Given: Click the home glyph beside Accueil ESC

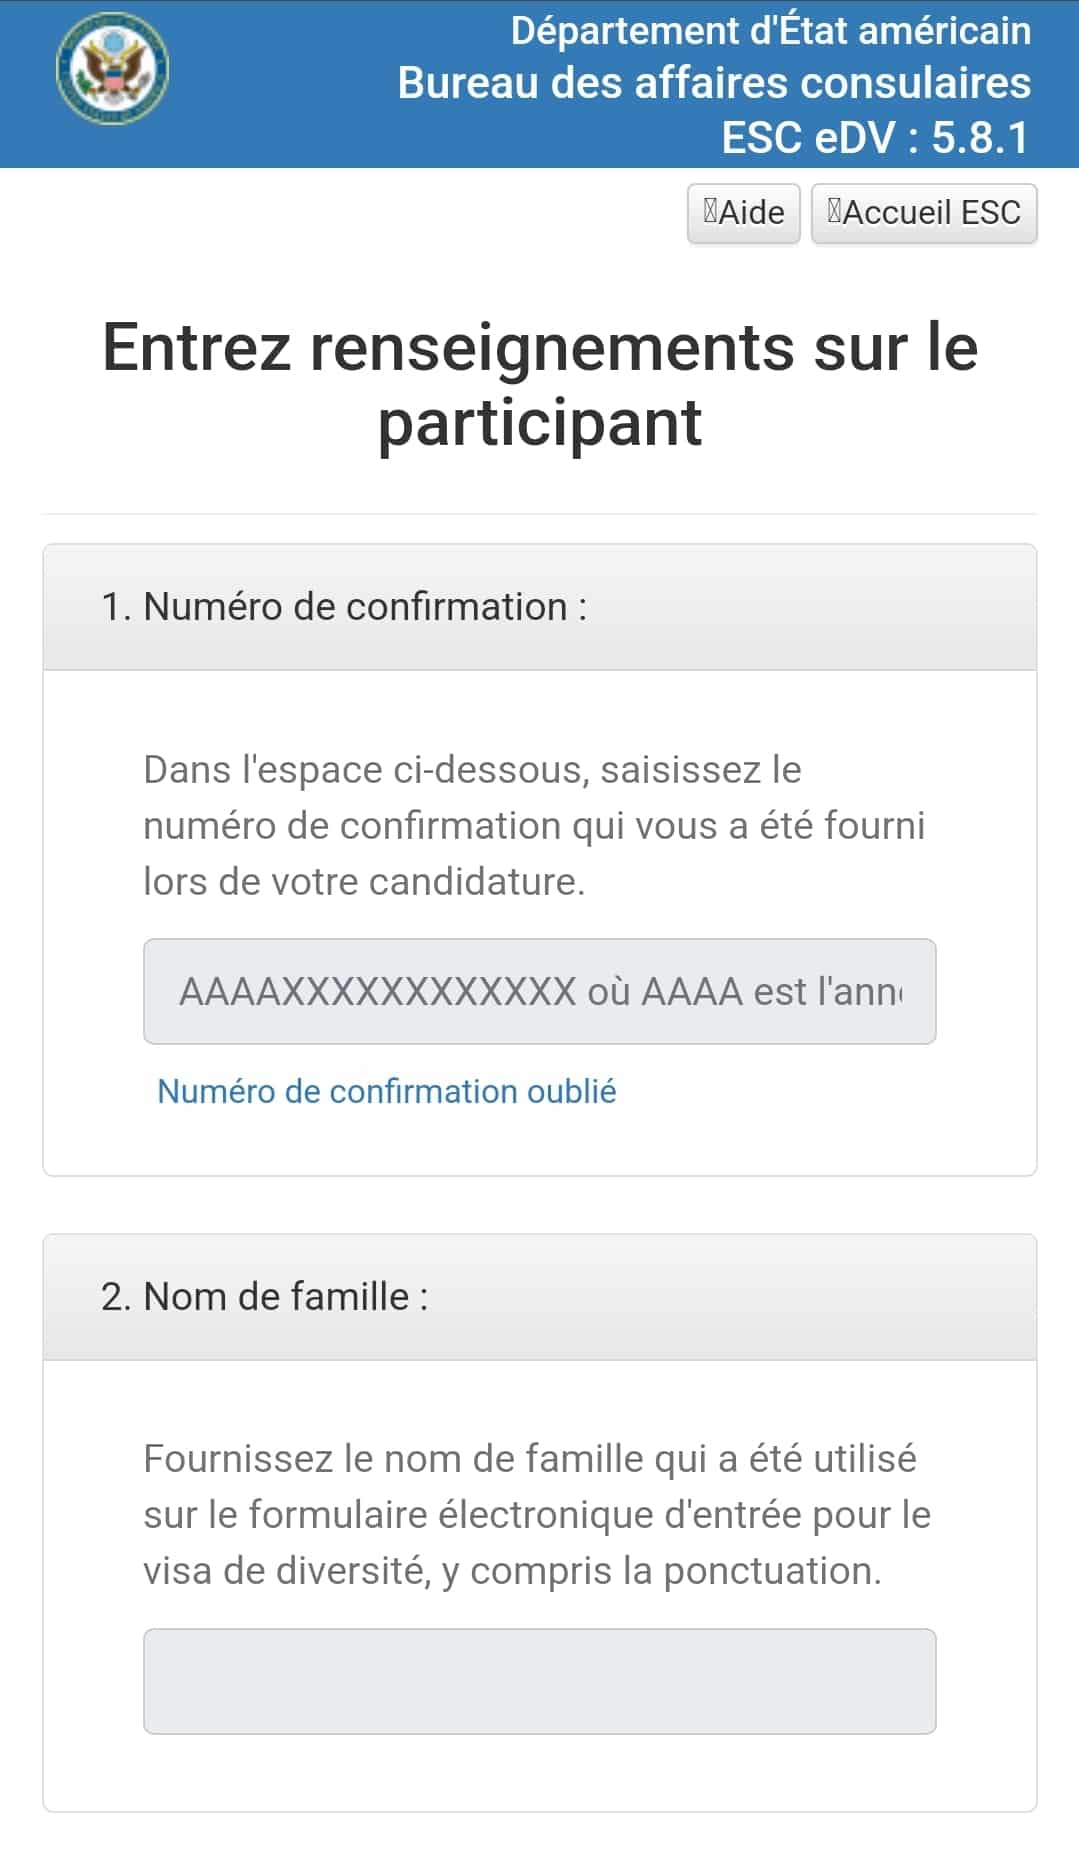Looking at the screenshot, I should click(834, 211).
